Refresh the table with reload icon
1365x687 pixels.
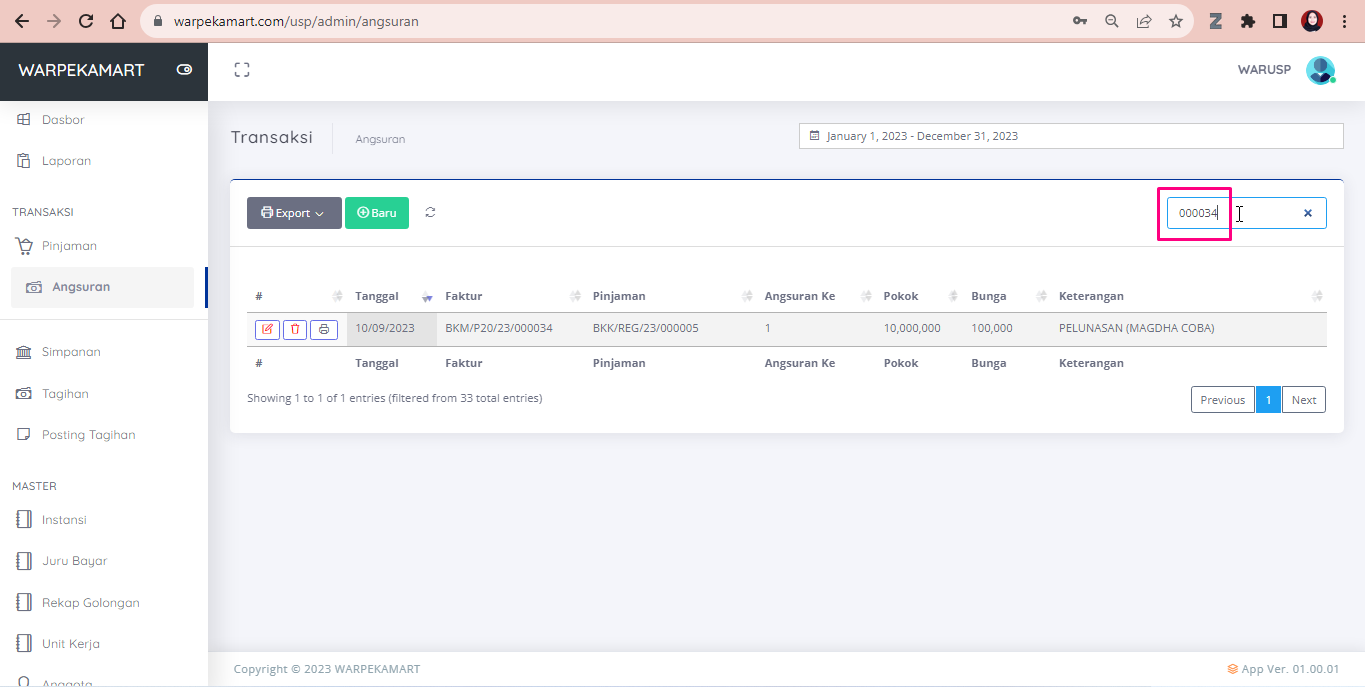click(430, 212)
